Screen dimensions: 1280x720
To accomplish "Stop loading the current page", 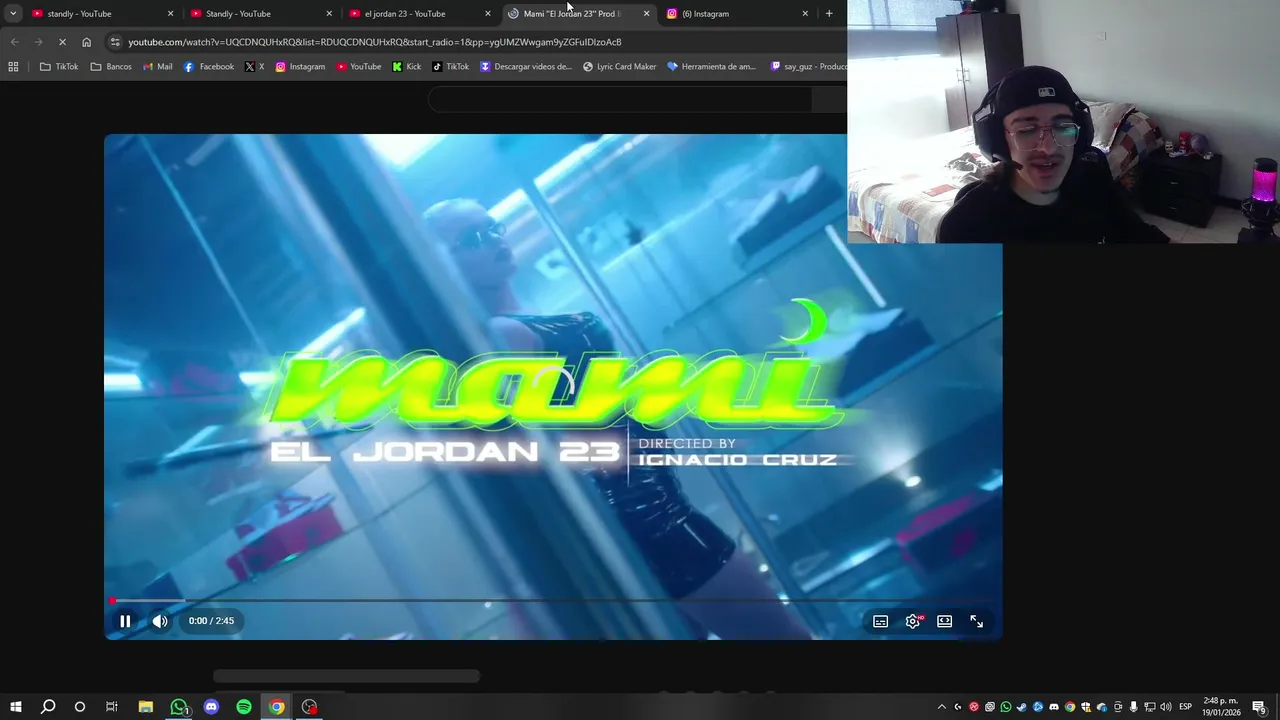I will click(62, 42).
